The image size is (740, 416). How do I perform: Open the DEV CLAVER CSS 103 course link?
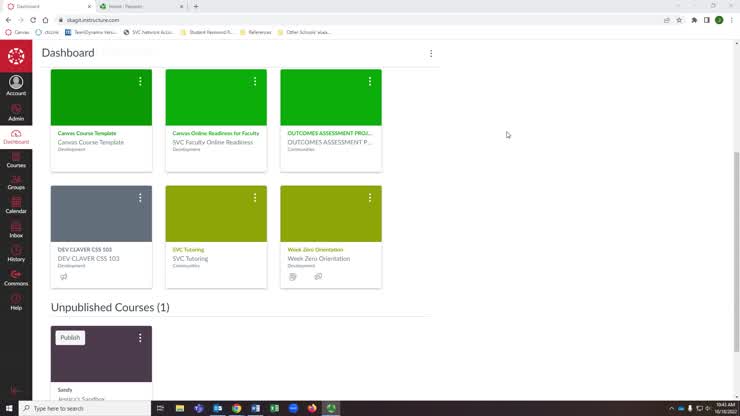[x=84, y=249]
